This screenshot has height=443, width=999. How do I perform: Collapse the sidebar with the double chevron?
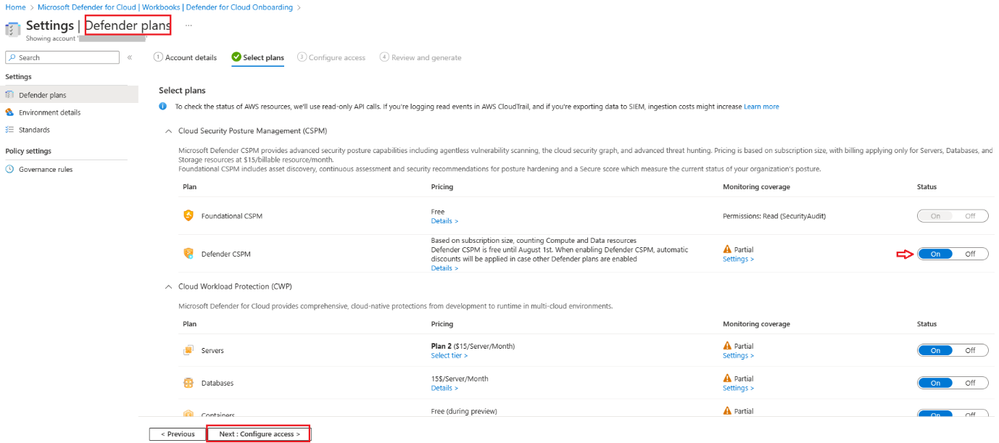point(129,57)
